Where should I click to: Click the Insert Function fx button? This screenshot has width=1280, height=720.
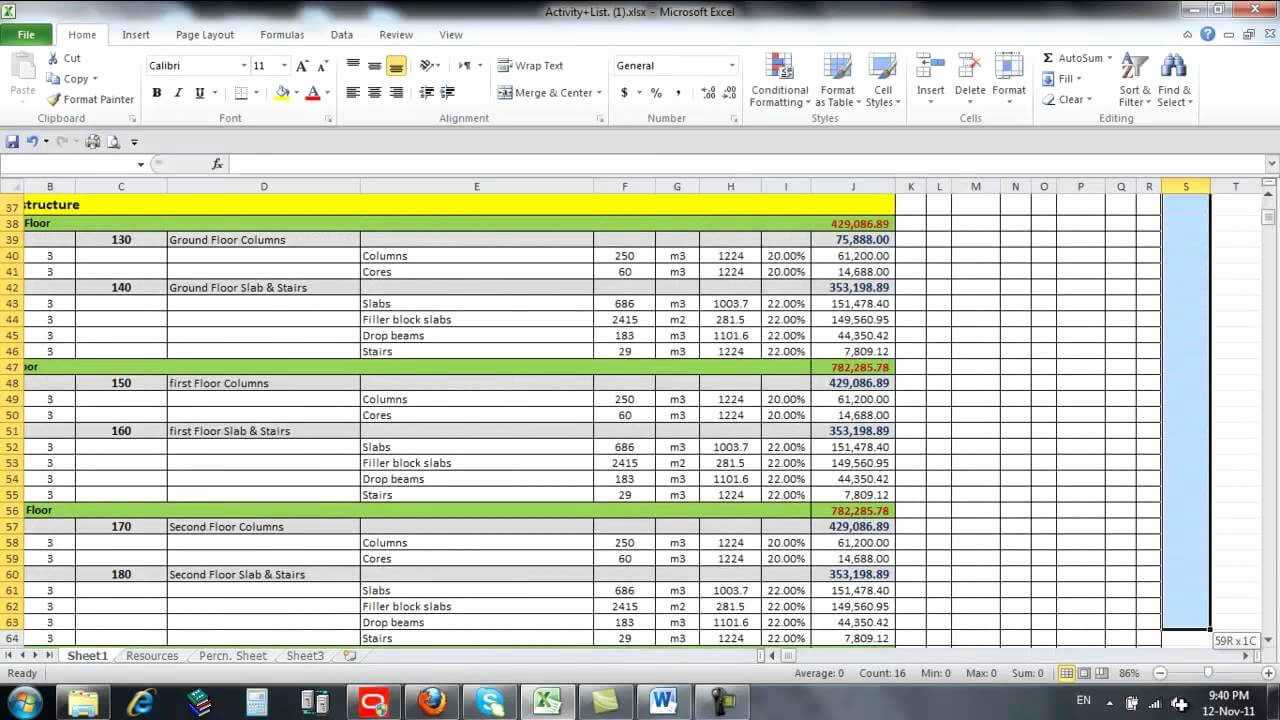pyautogui.click(x=217, y=162)
